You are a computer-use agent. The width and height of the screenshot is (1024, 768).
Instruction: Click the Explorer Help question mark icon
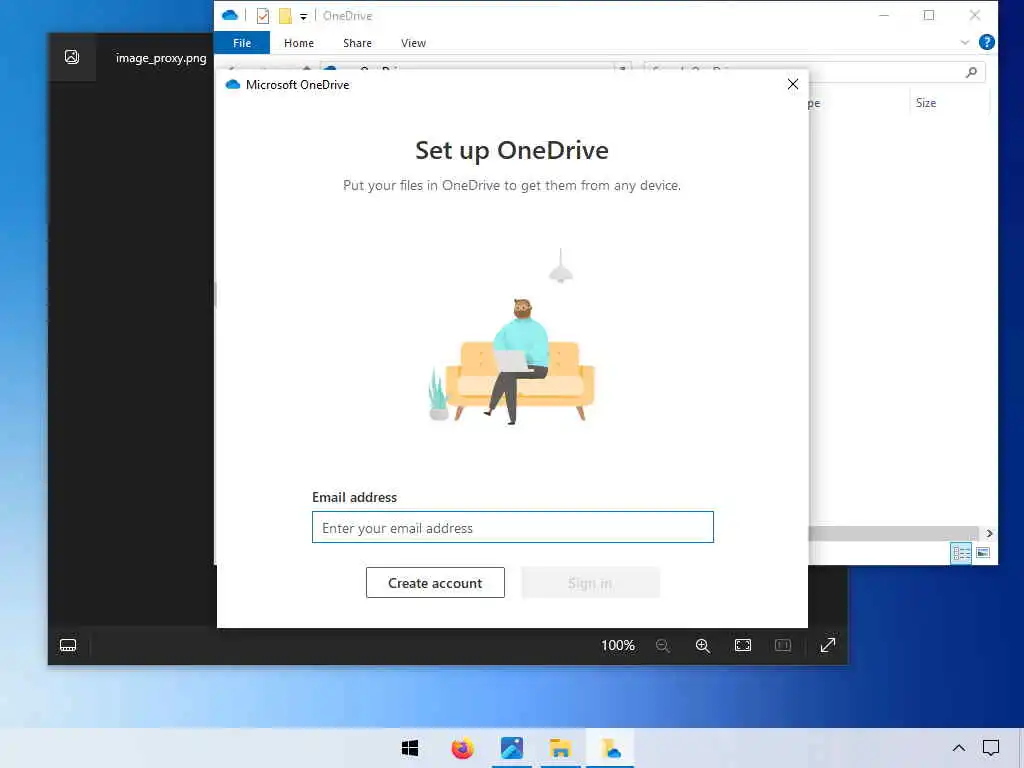click(987, 42)
